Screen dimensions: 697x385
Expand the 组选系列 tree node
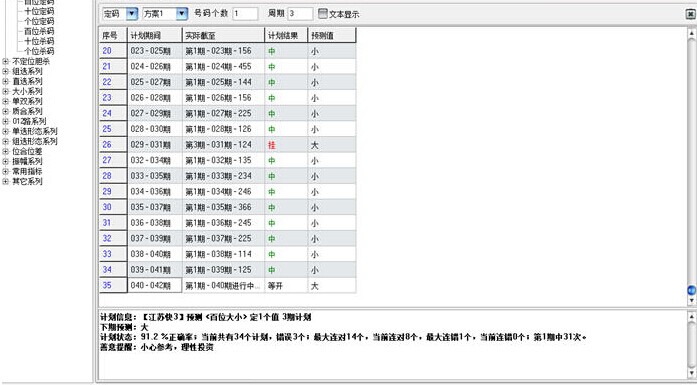point(5,71)
